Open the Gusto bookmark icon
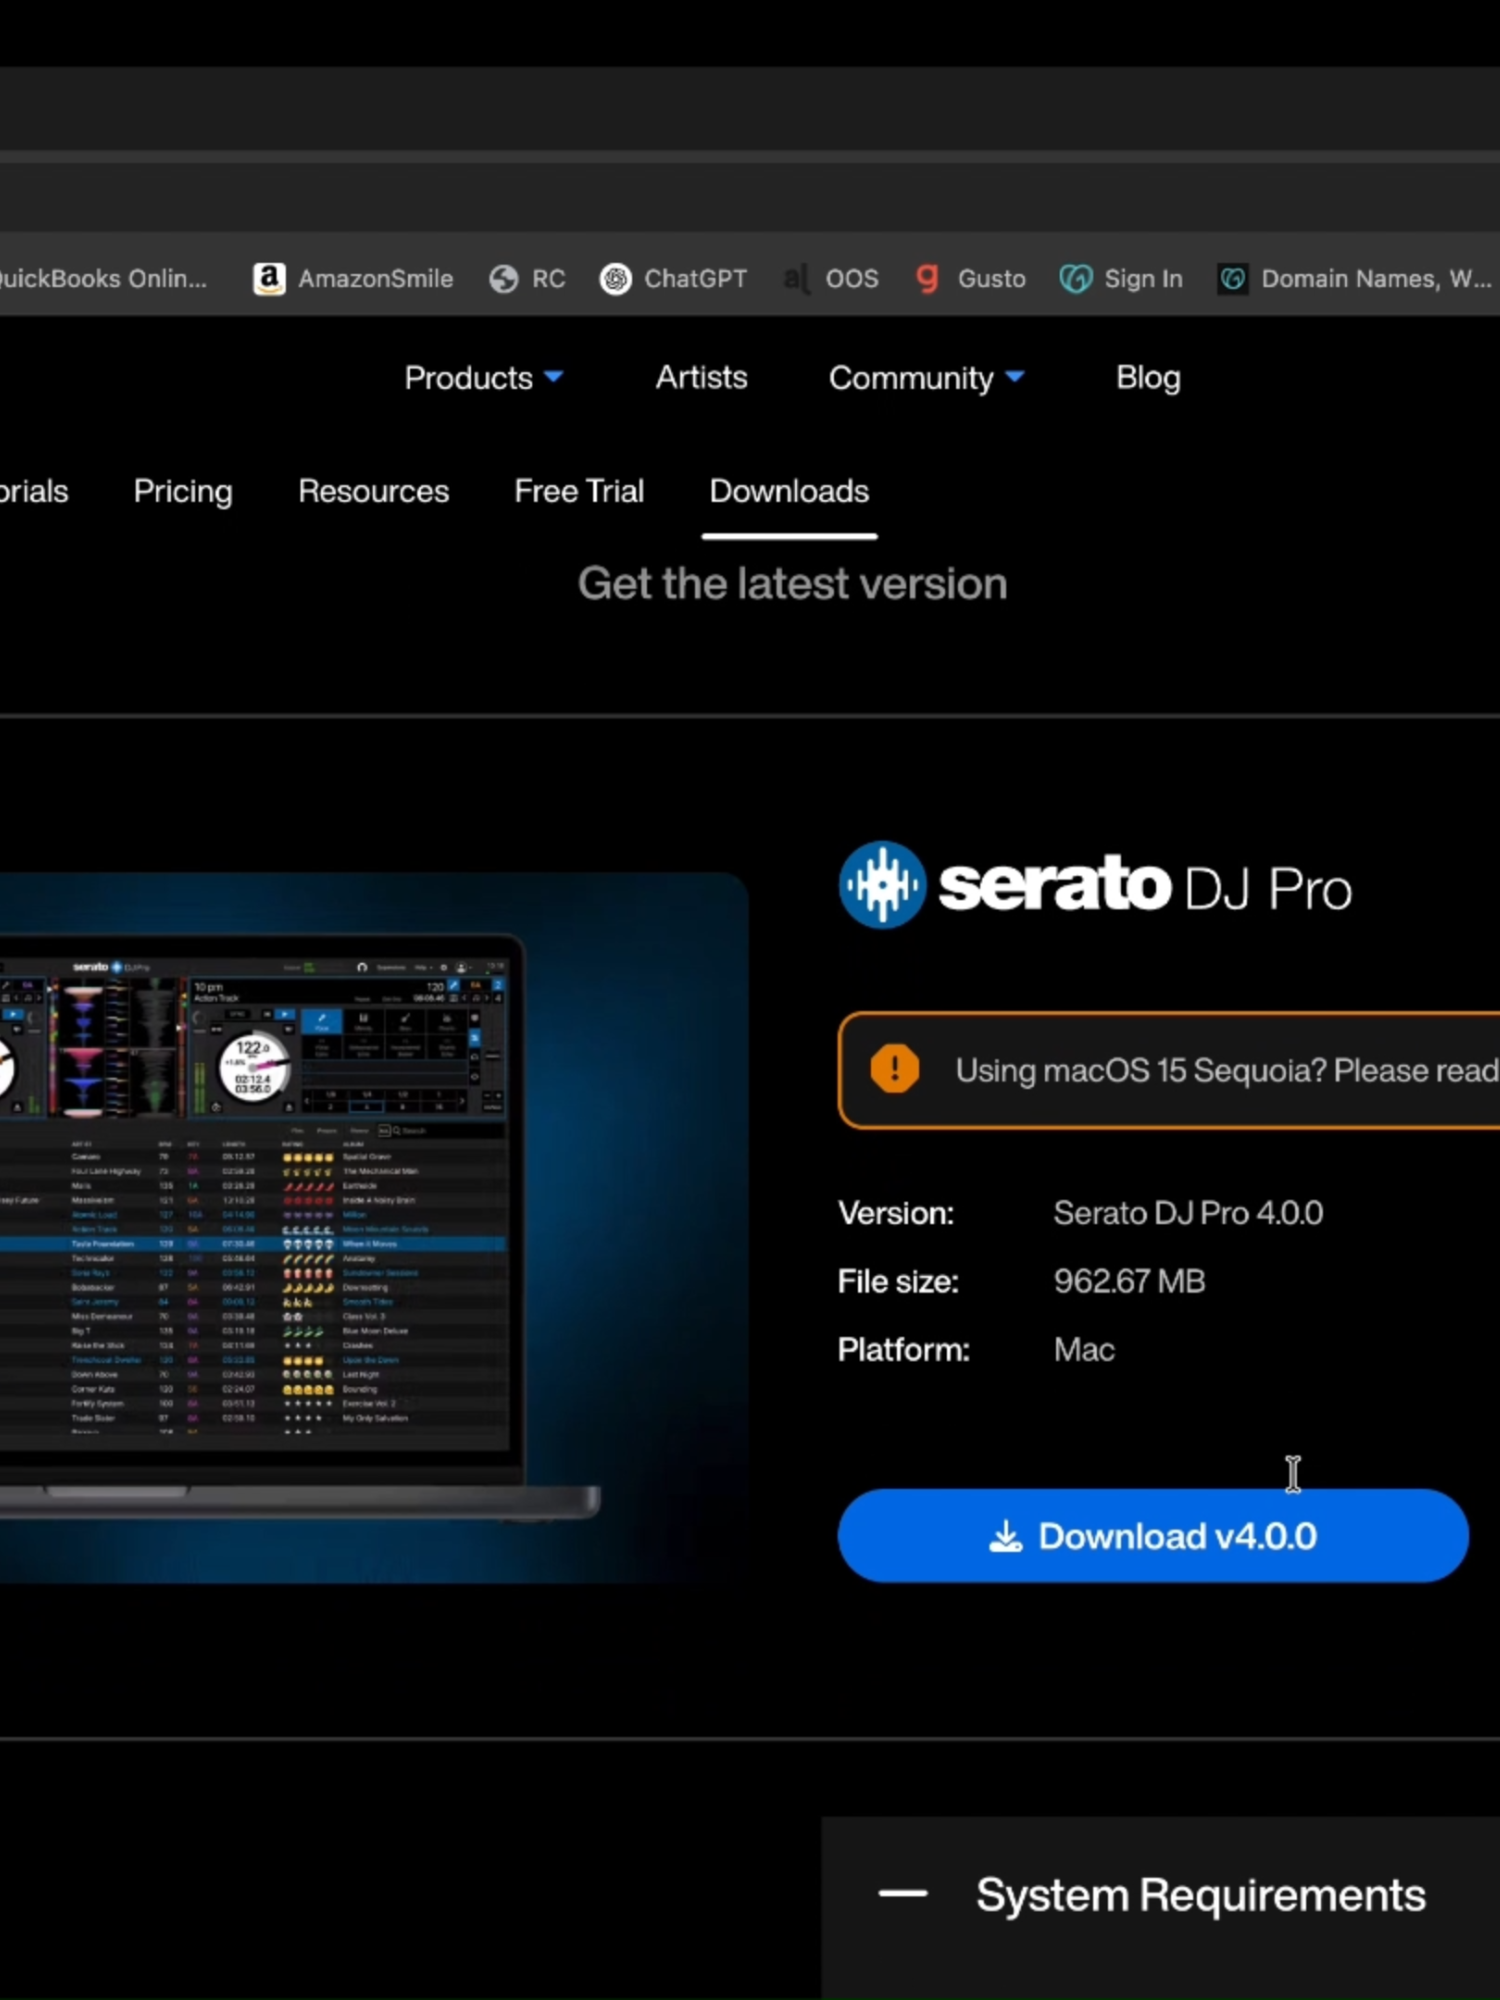Viewport: 1500px width, 2000px height. (928, 279)
